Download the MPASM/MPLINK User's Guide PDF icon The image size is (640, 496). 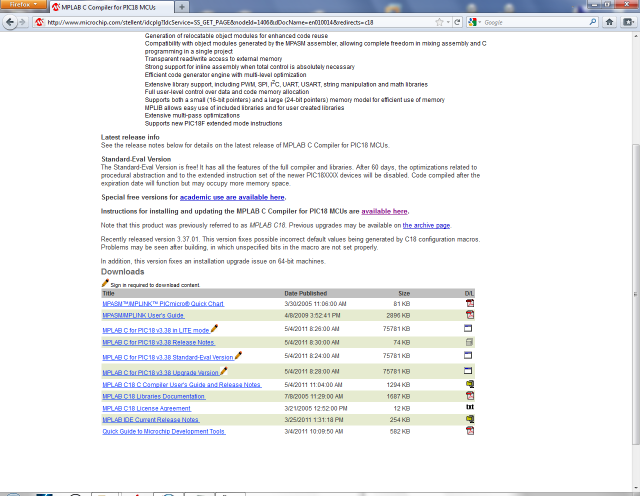(x=470, y=315)
